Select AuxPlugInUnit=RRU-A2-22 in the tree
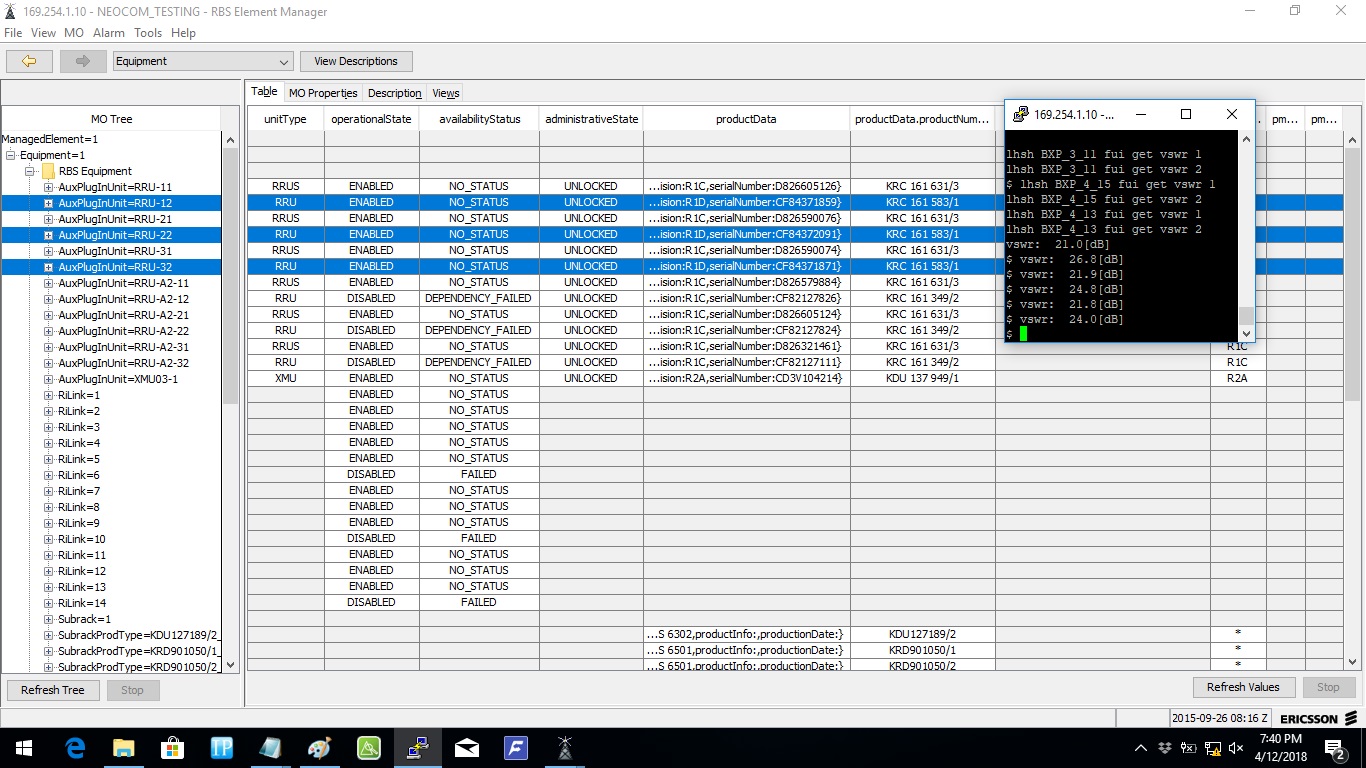This screenshot has height=768, width=1366. pos(123,331)
